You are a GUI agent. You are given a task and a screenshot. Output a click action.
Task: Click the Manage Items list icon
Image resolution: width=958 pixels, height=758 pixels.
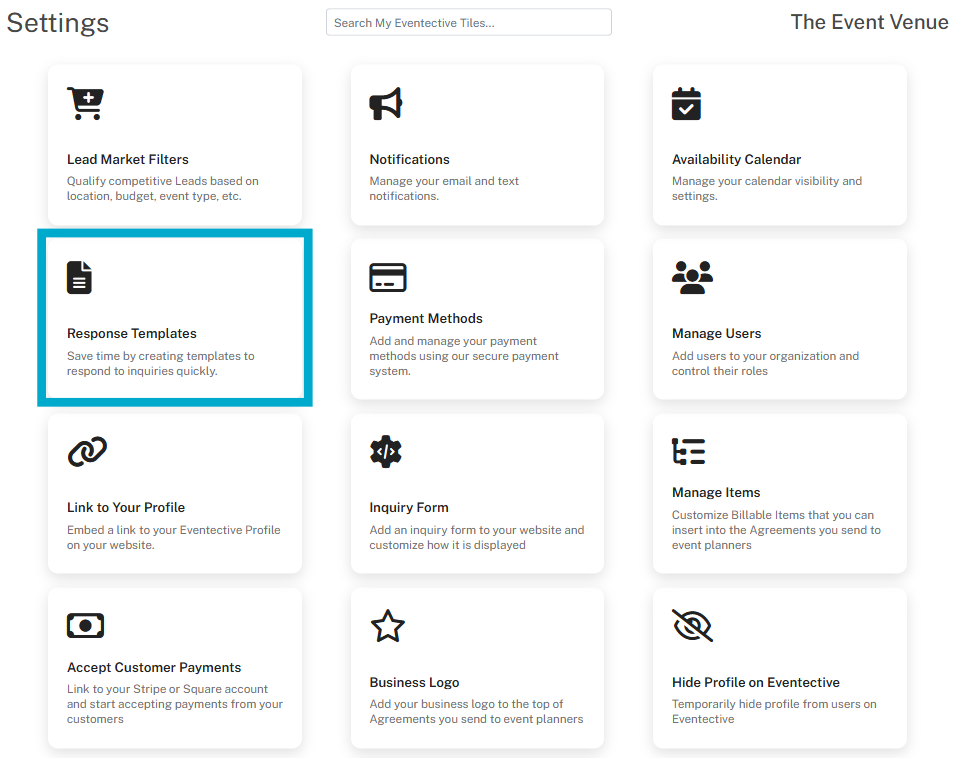[689, 452]
